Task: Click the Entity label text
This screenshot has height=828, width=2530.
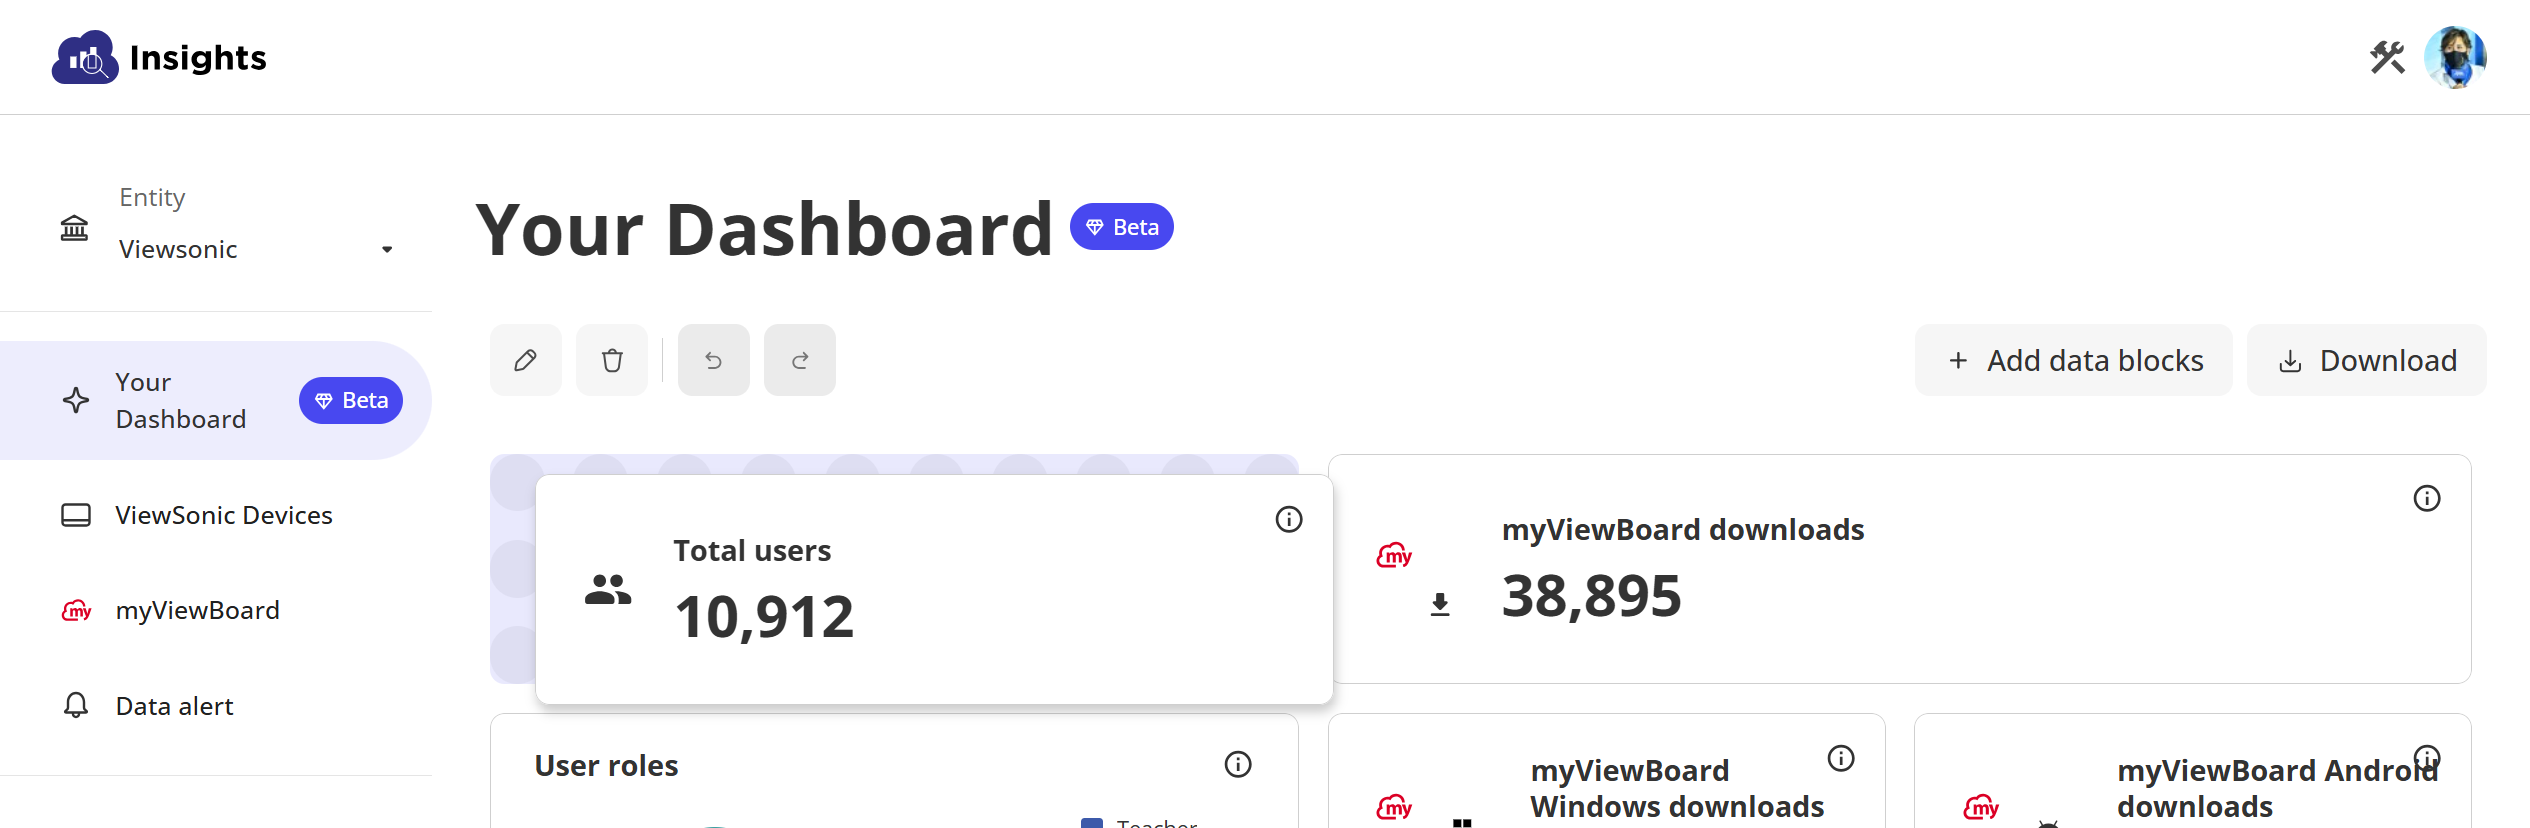Action: [152, 197]
